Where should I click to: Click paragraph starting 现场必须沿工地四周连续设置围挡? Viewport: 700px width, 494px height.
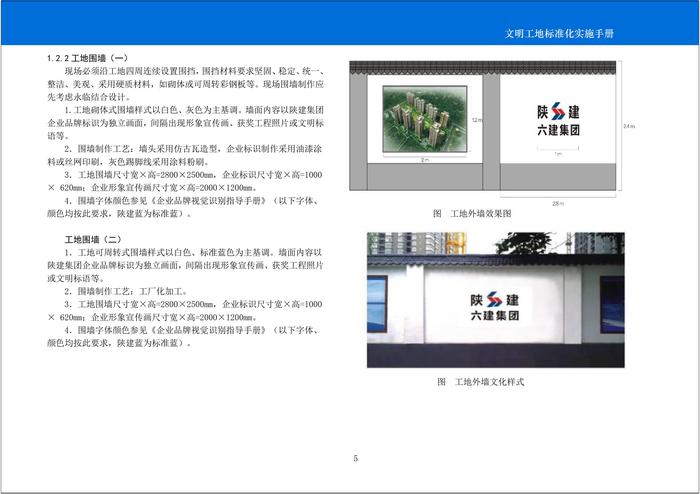pyautogui.click(x=186, y=84)
